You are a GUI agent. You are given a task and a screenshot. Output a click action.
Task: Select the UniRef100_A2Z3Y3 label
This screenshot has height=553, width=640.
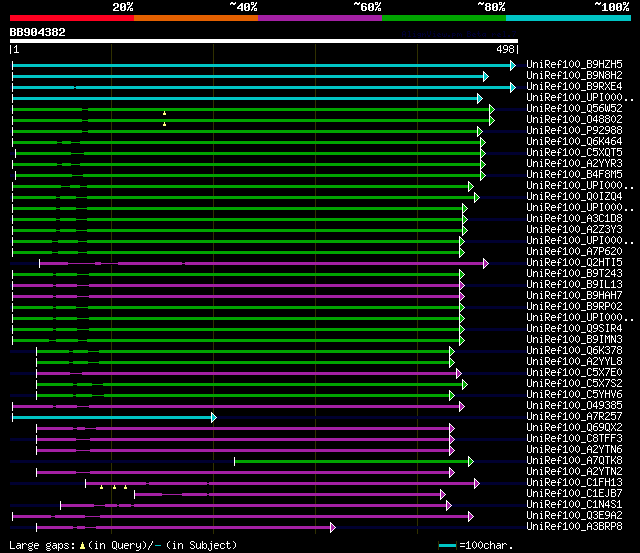tap(574, 230)
